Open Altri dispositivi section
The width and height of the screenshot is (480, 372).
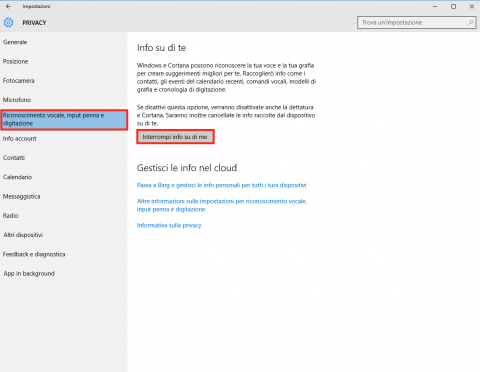pyautogui.click(x=23, y=235)
